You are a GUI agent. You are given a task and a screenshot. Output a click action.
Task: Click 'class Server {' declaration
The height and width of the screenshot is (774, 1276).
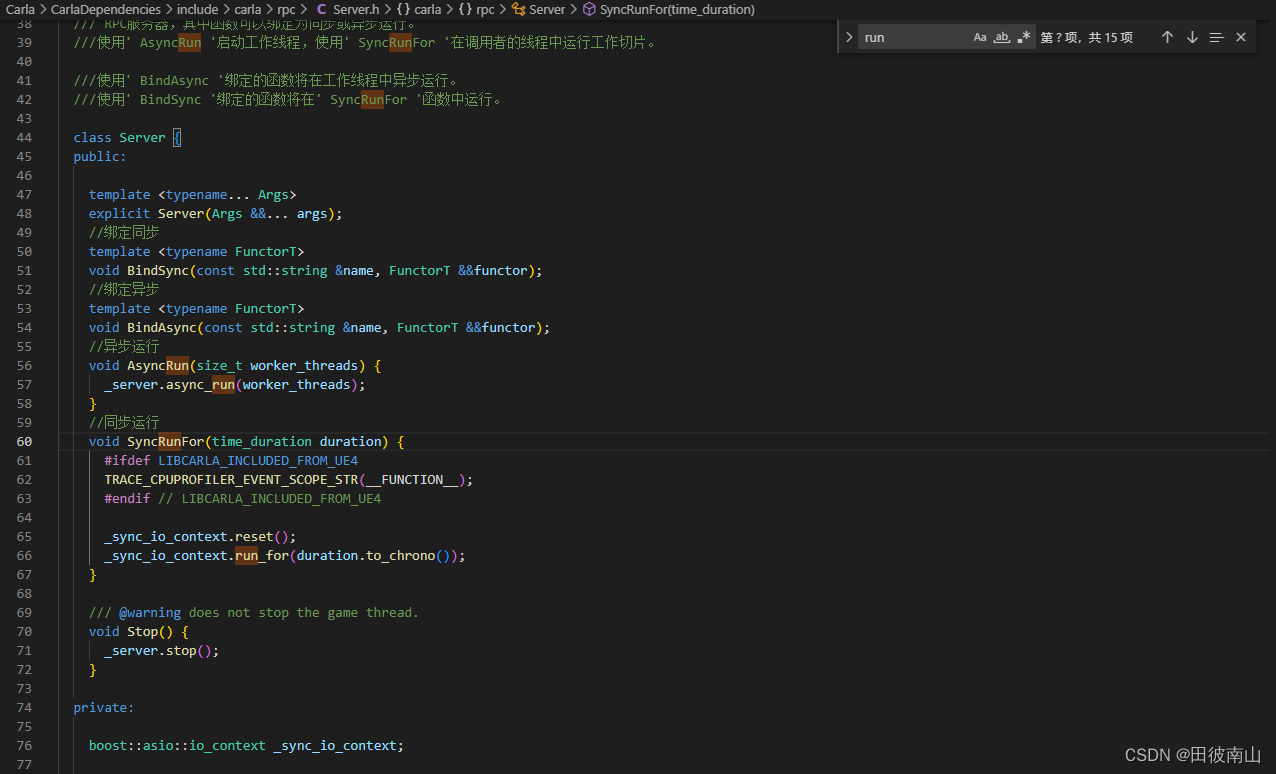[127, 137]
